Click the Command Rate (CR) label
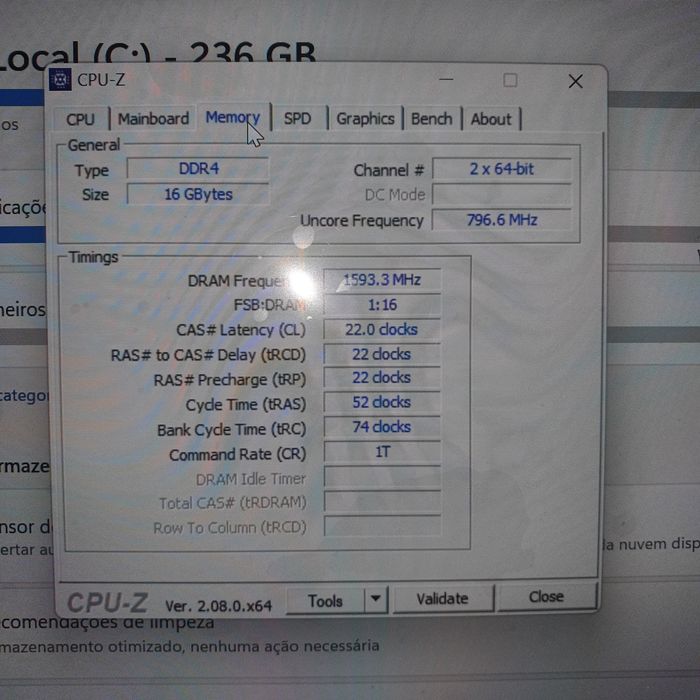Viewport: 700px width, 700px height. 238,454
